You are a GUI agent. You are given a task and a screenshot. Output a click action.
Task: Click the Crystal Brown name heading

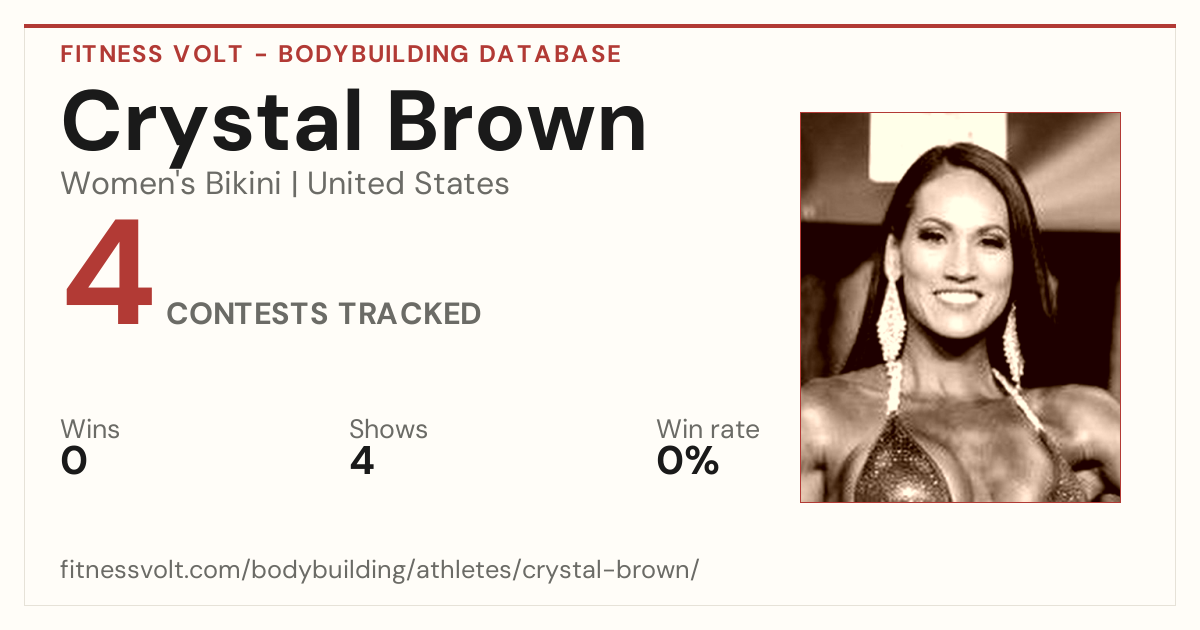point(354,124)
